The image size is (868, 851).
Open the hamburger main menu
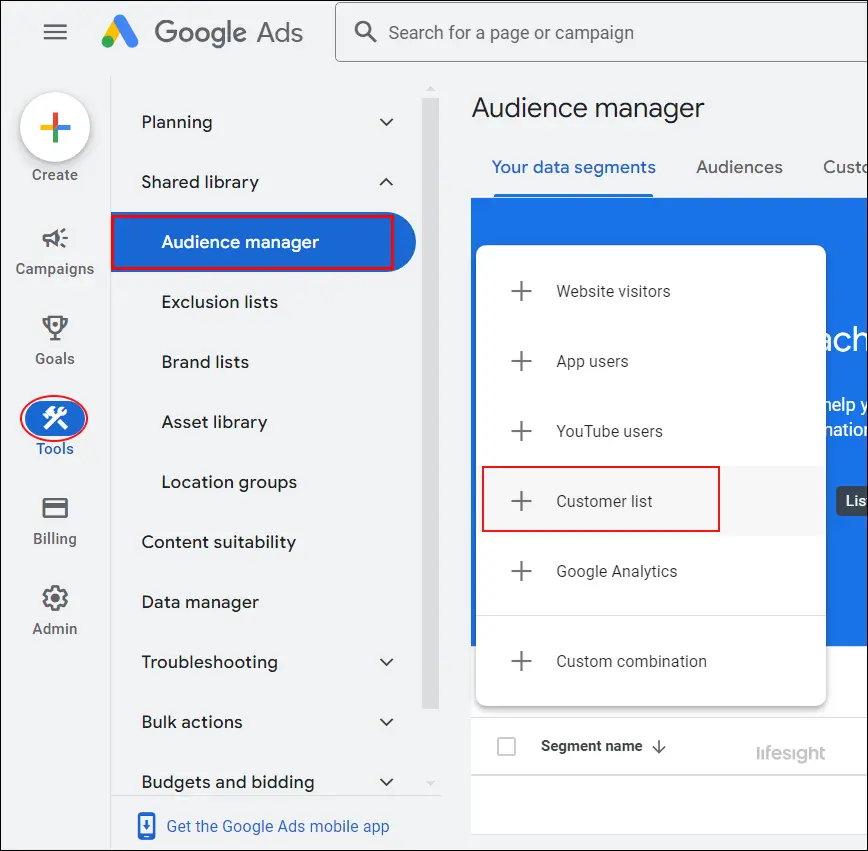tap(55, 32)
